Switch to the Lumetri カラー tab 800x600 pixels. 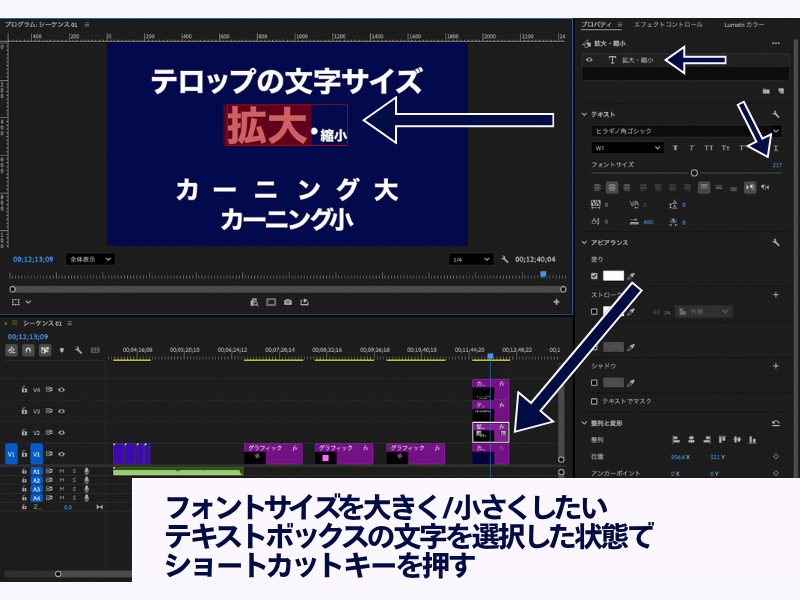(x=745, y=24)
